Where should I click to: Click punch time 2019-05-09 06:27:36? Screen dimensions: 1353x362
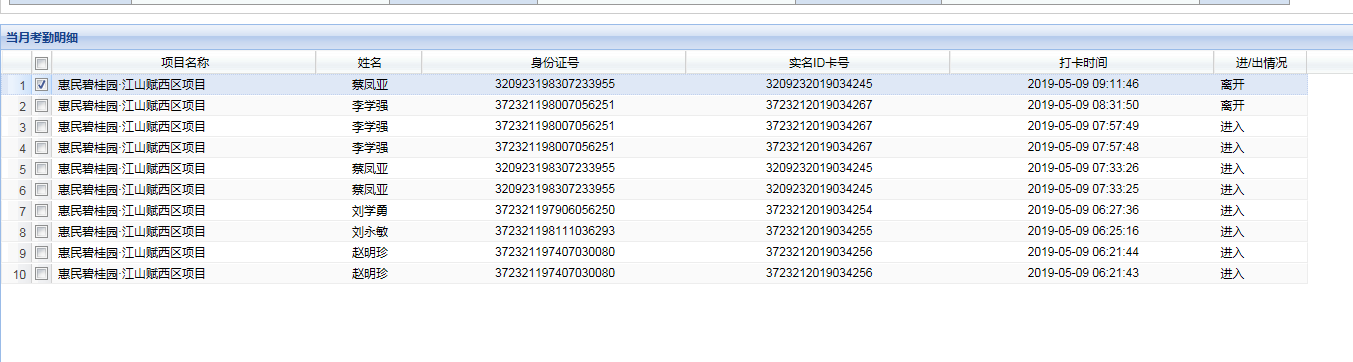[x=1082, y=211]
